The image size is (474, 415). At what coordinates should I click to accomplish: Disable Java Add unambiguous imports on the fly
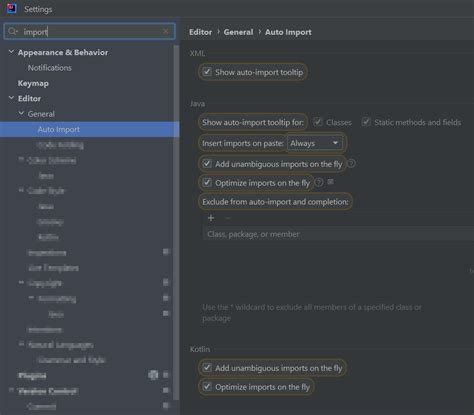click(x=207, y=164)
